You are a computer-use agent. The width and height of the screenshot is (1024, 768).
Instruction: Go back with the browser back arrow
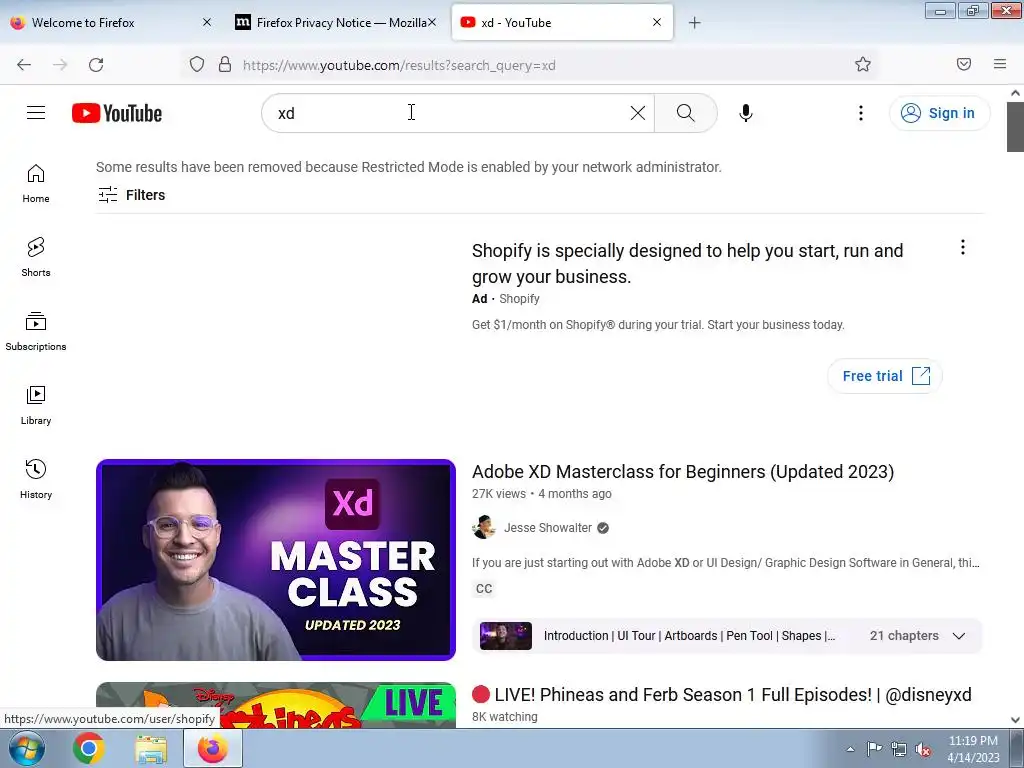point(24,65)
